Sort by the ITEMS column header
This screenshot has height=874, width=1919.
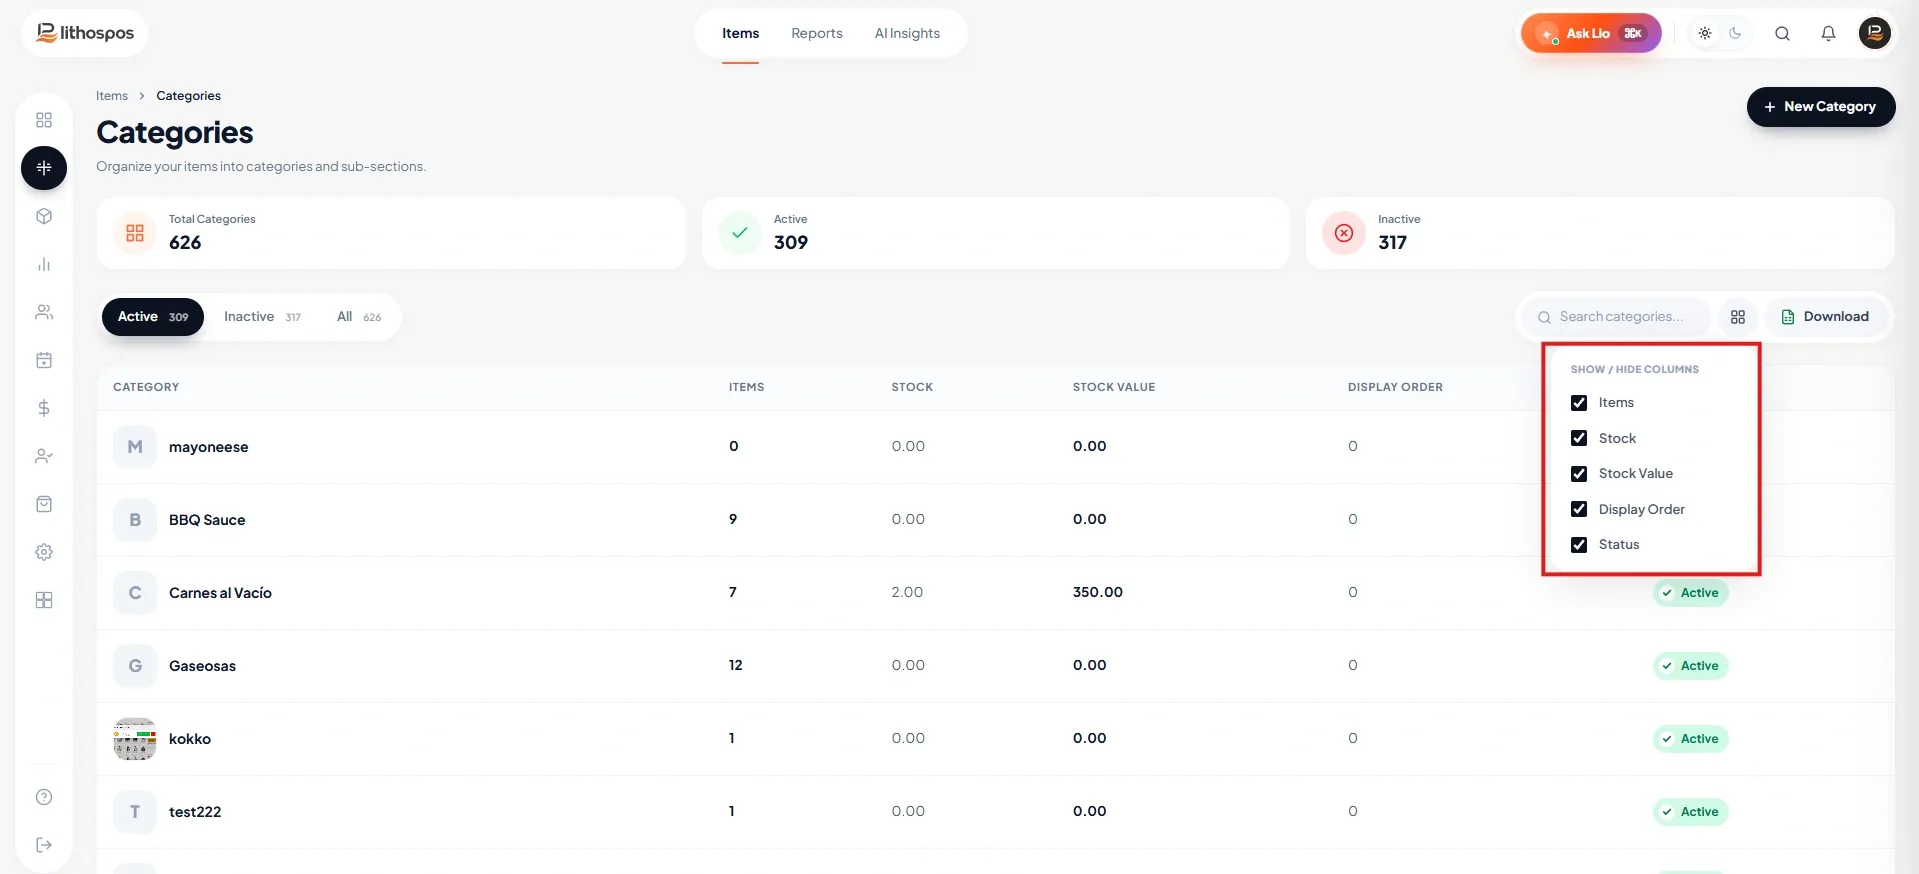coord(746,387)
